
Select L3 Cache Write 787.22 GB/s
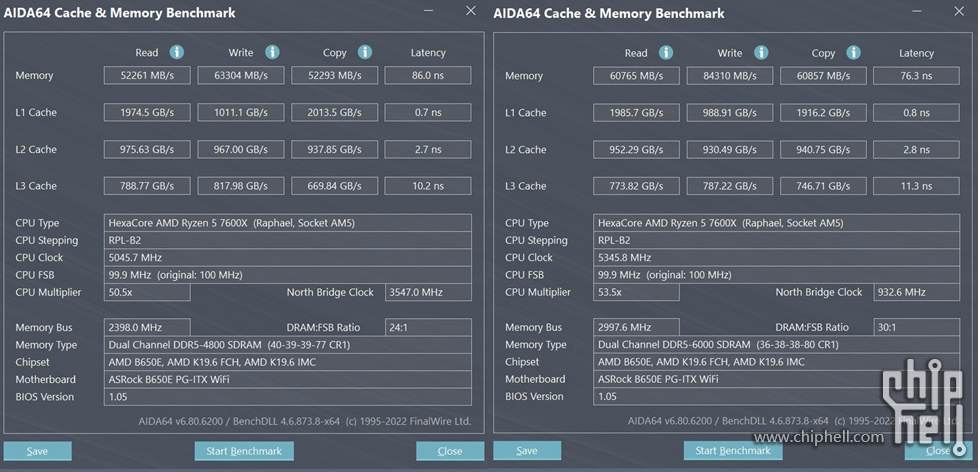(729, 186)
